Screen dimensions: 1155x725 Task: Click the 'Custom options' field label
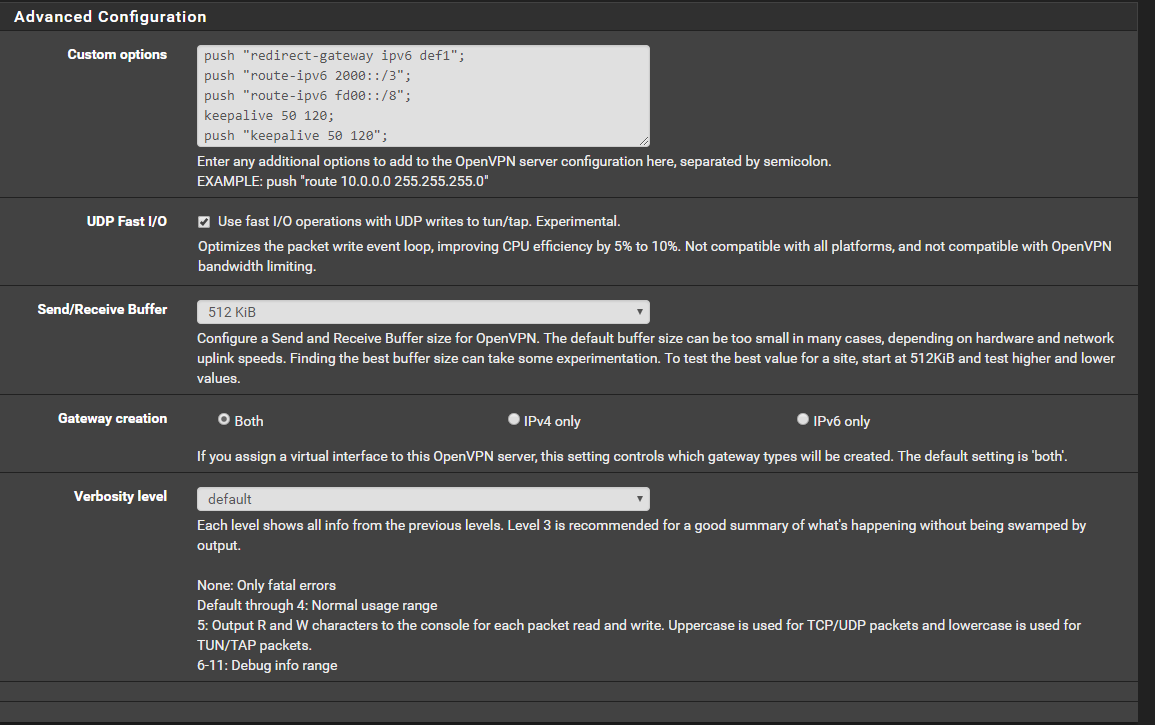(x=117, y=55)
